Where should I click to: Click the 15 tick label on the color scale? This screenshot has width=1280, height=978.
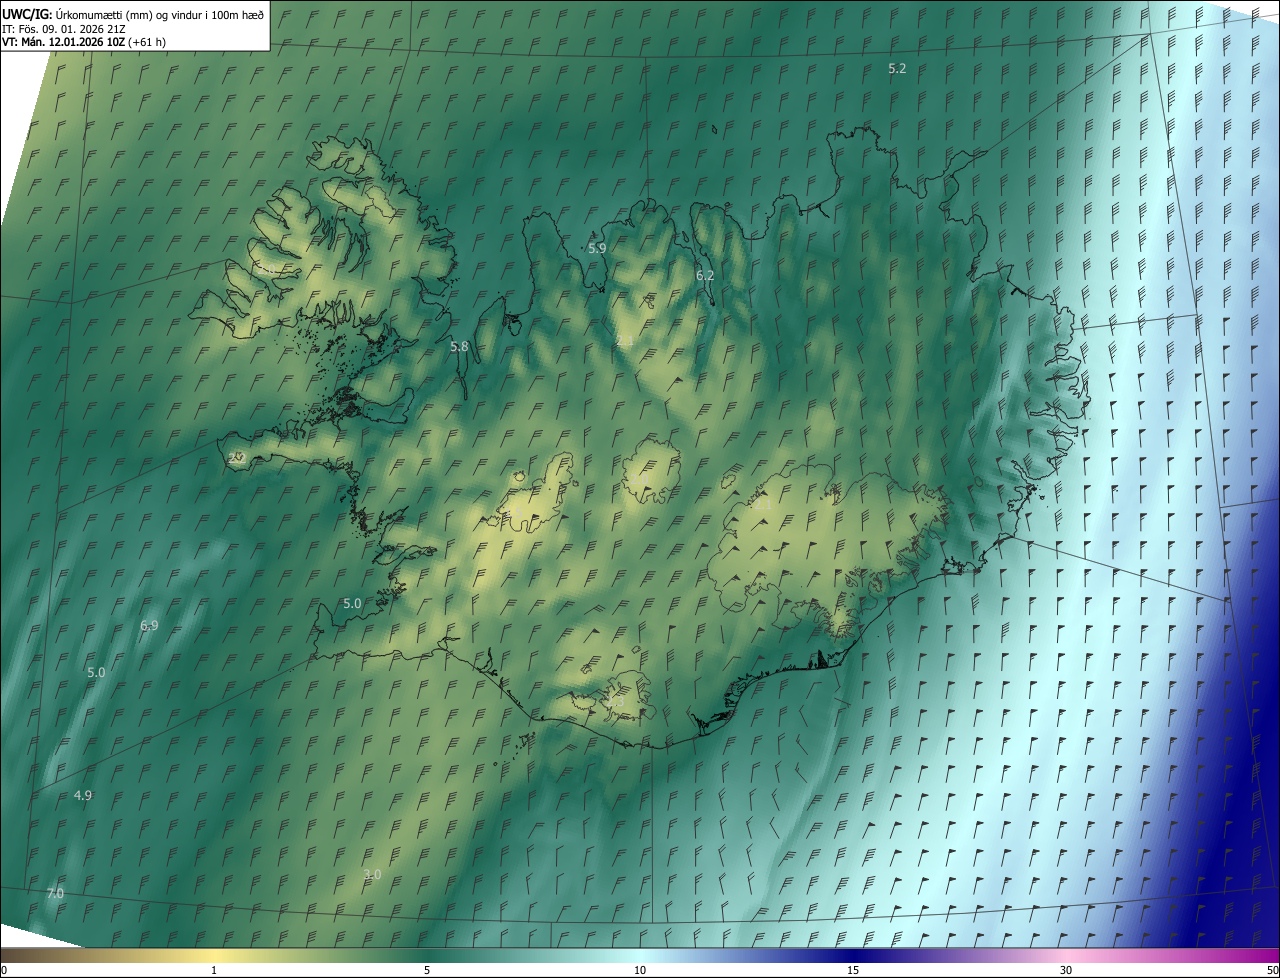click(x=853, y=970)
